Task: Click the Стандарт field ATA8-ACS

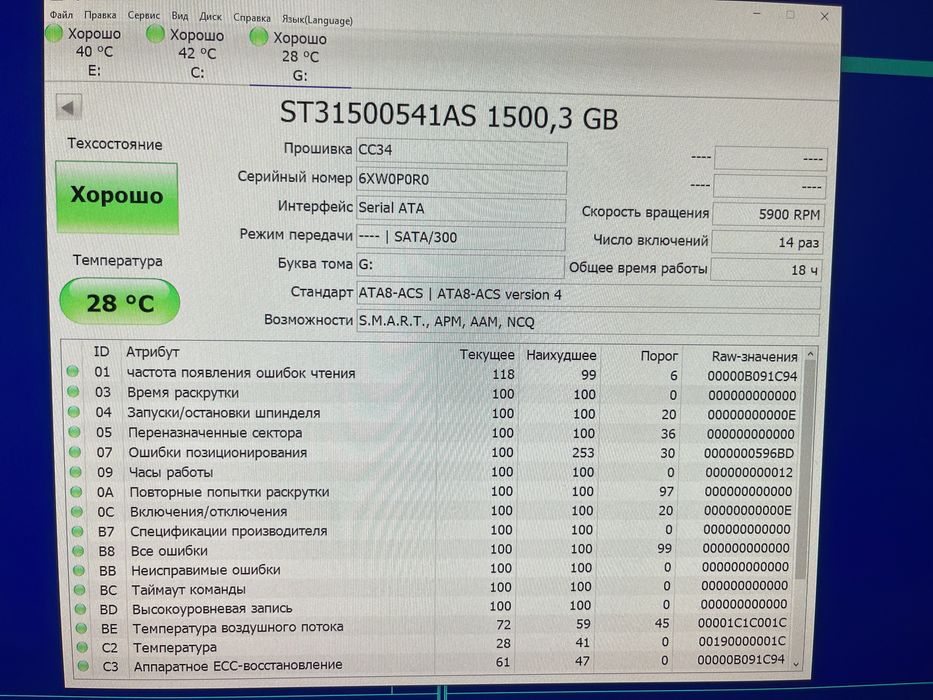Action: 588,295
